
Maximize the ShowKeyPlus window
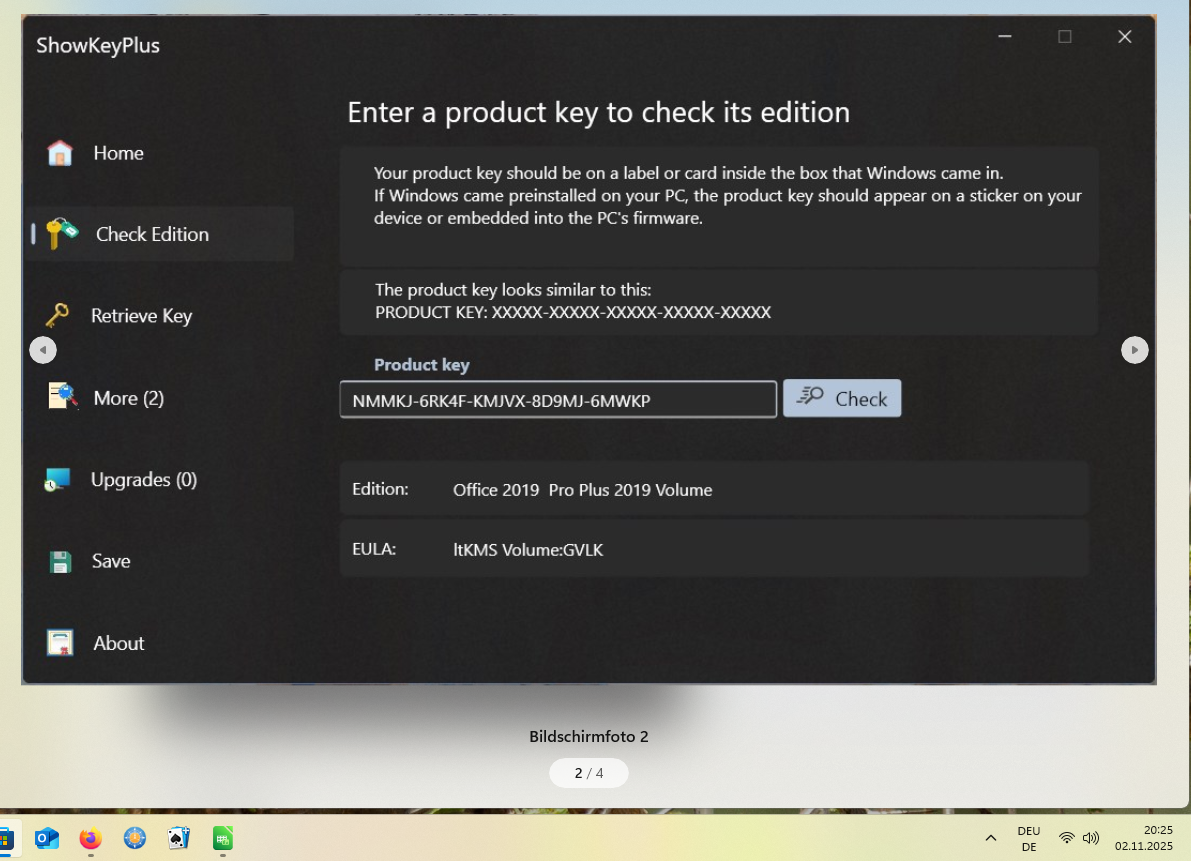click(x=1065, y=36)
